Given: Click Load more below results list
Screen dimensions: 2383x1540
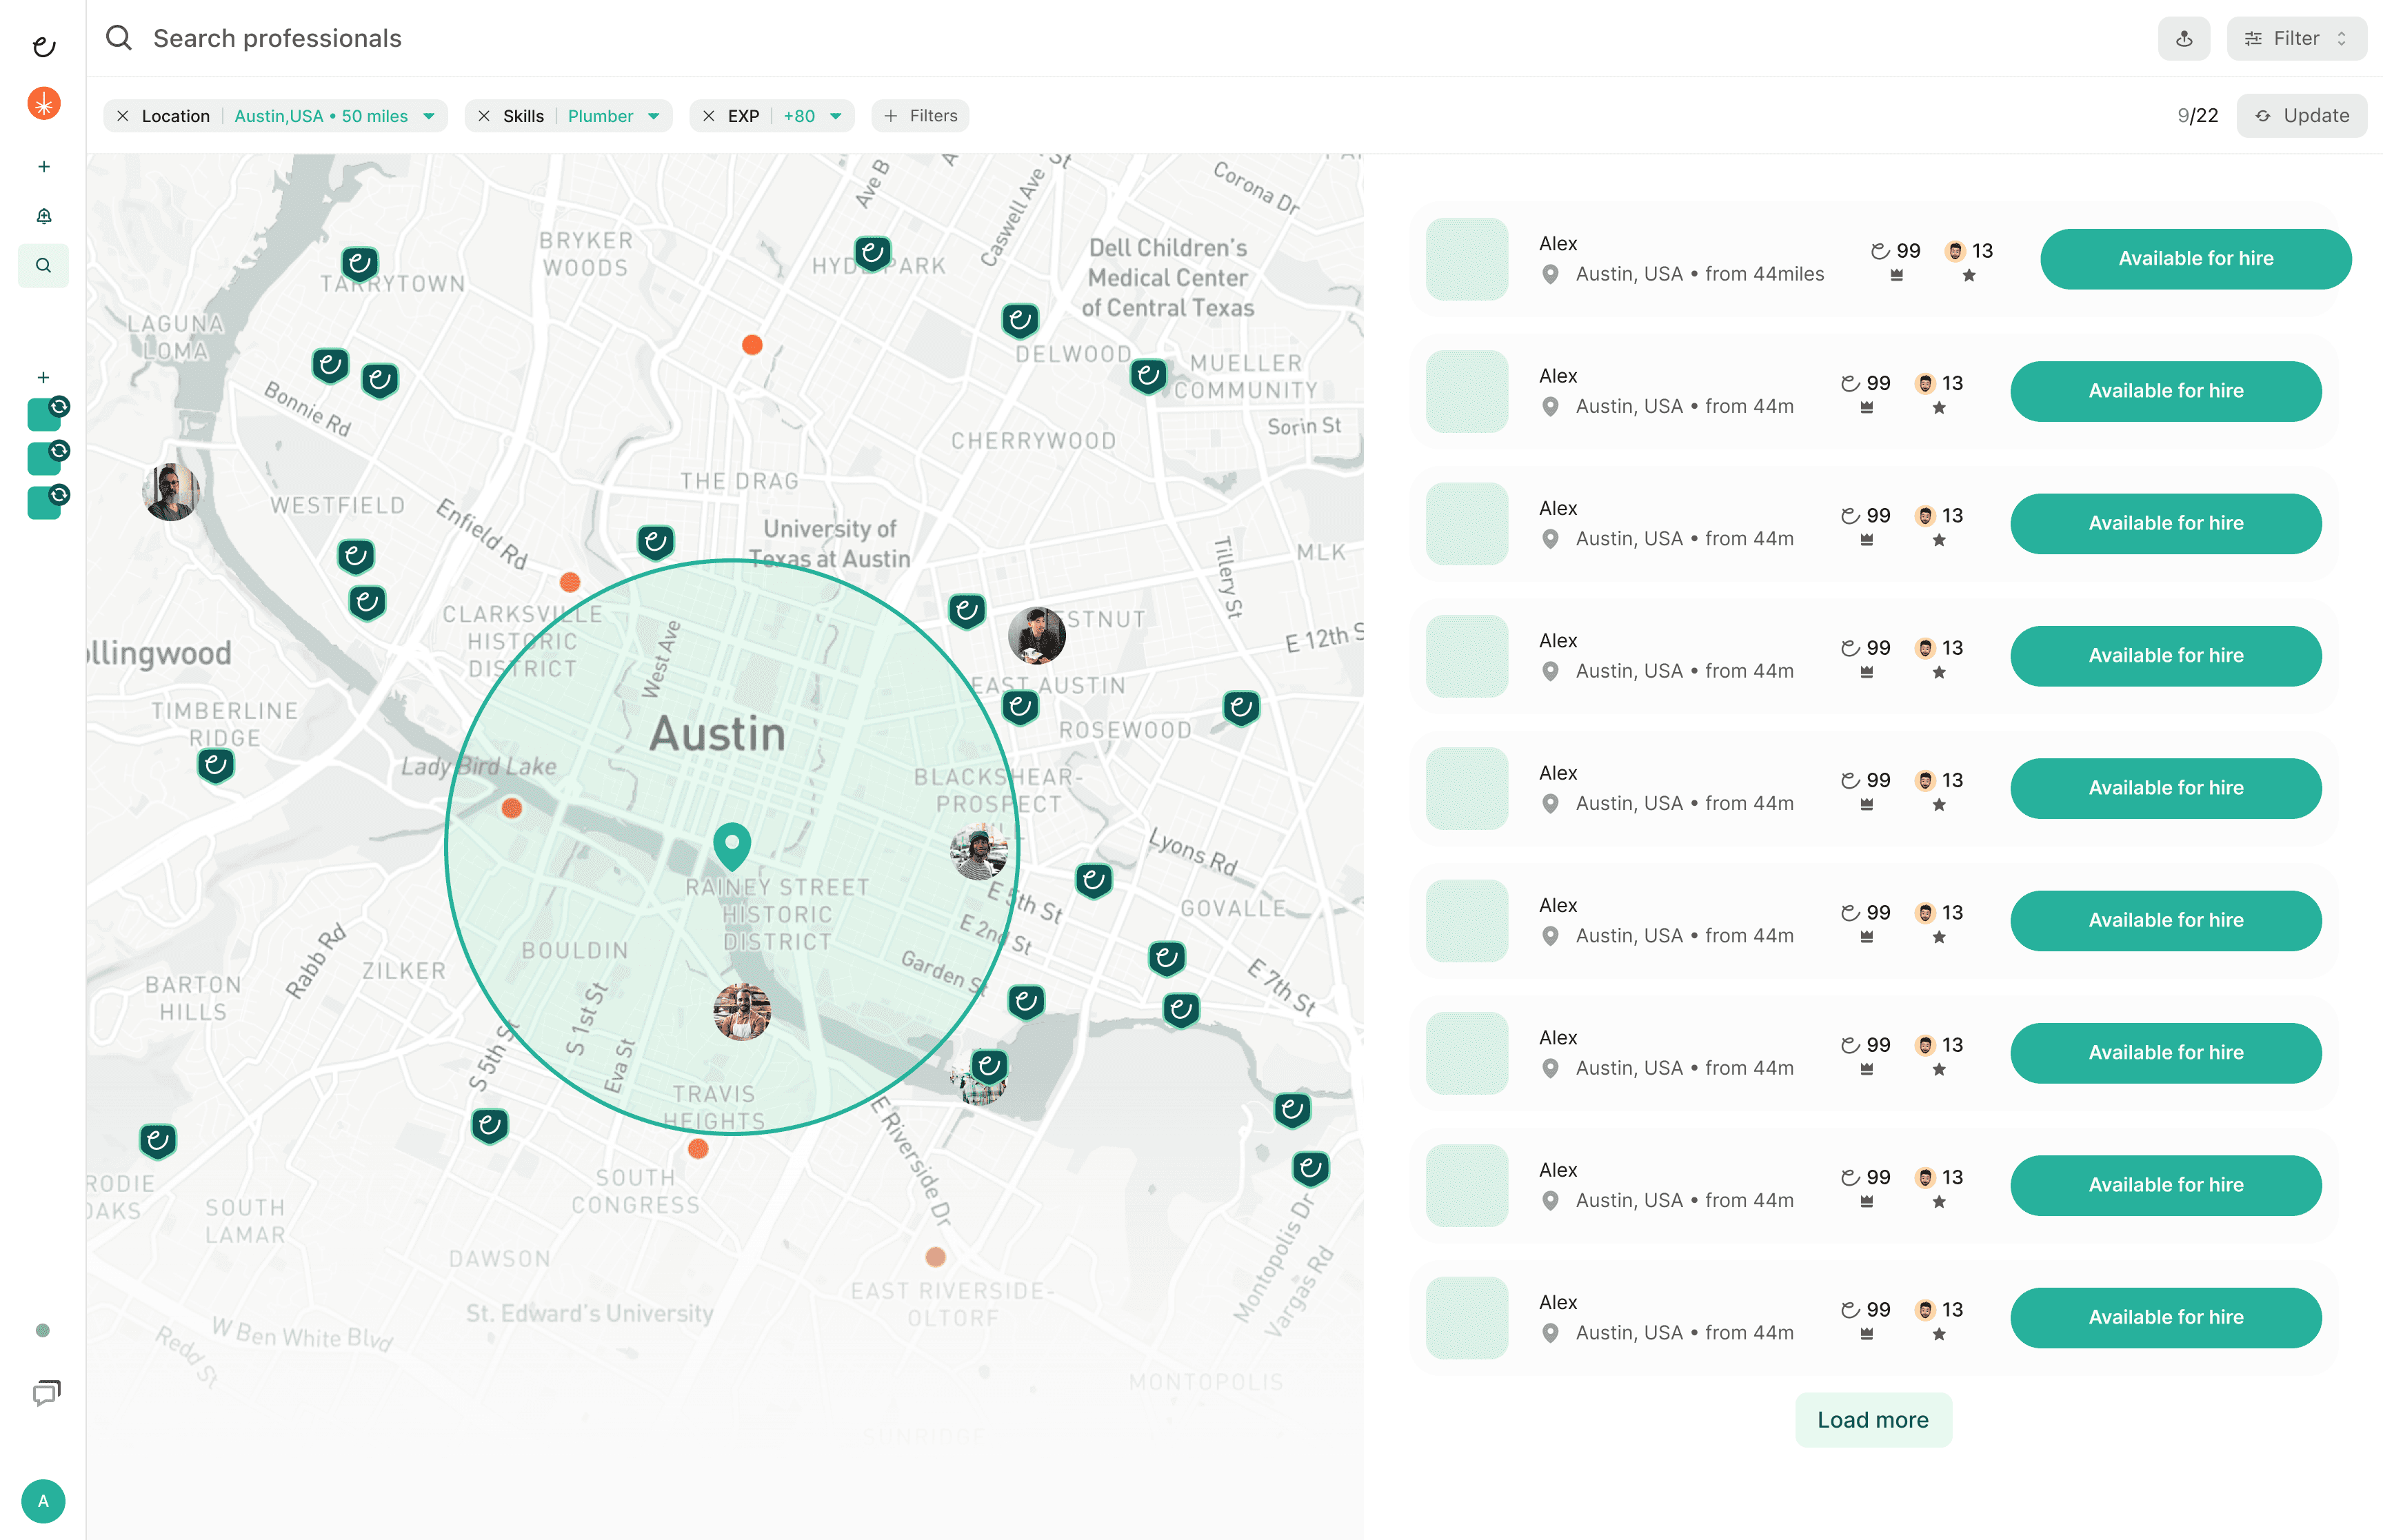Looking at the screenshot, I should pos(1872,1419).
